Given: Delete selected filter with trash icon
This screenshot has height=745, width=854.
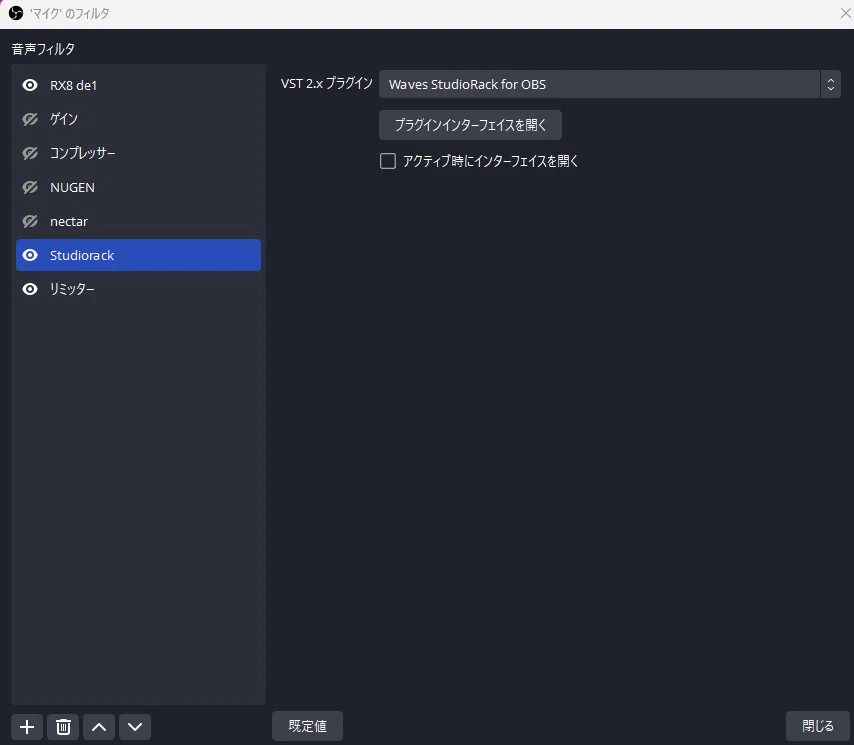Looking at the screenshot, I should (63, 726).
